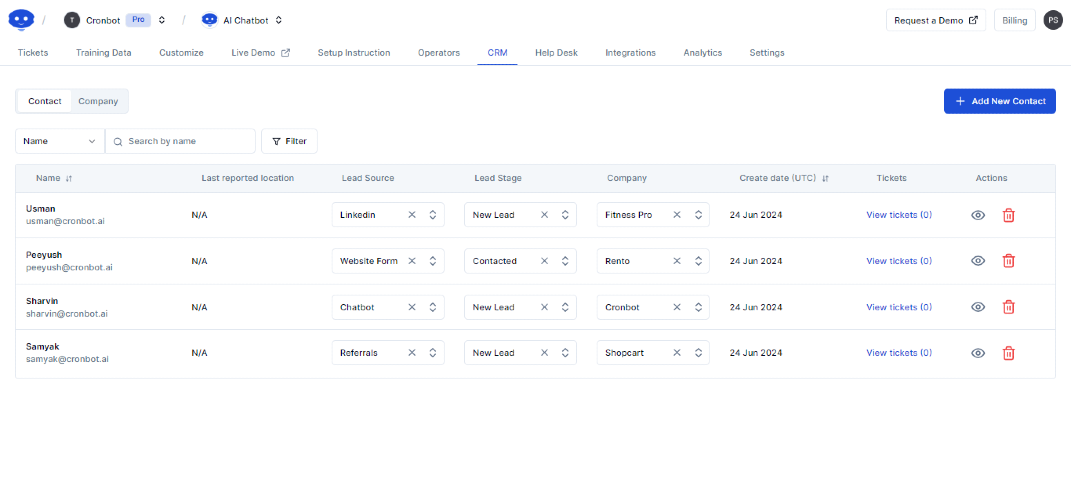Expand Peeyush's Rento company dropdown
Screen dimensions: 1071x500
click(x=697, y=261)
